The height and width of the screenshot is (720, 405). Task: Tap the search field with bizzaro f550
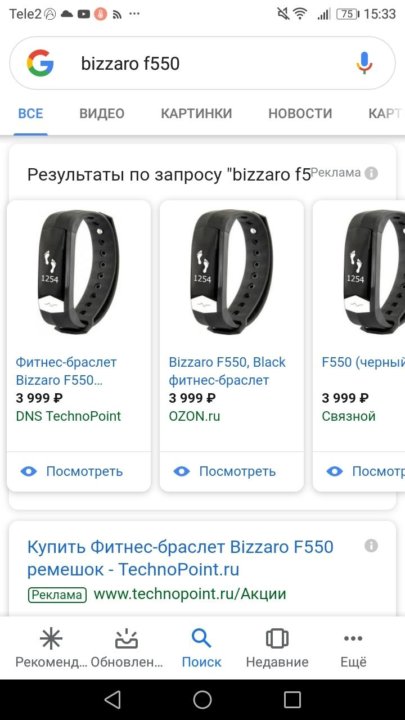tap(202, 63)
